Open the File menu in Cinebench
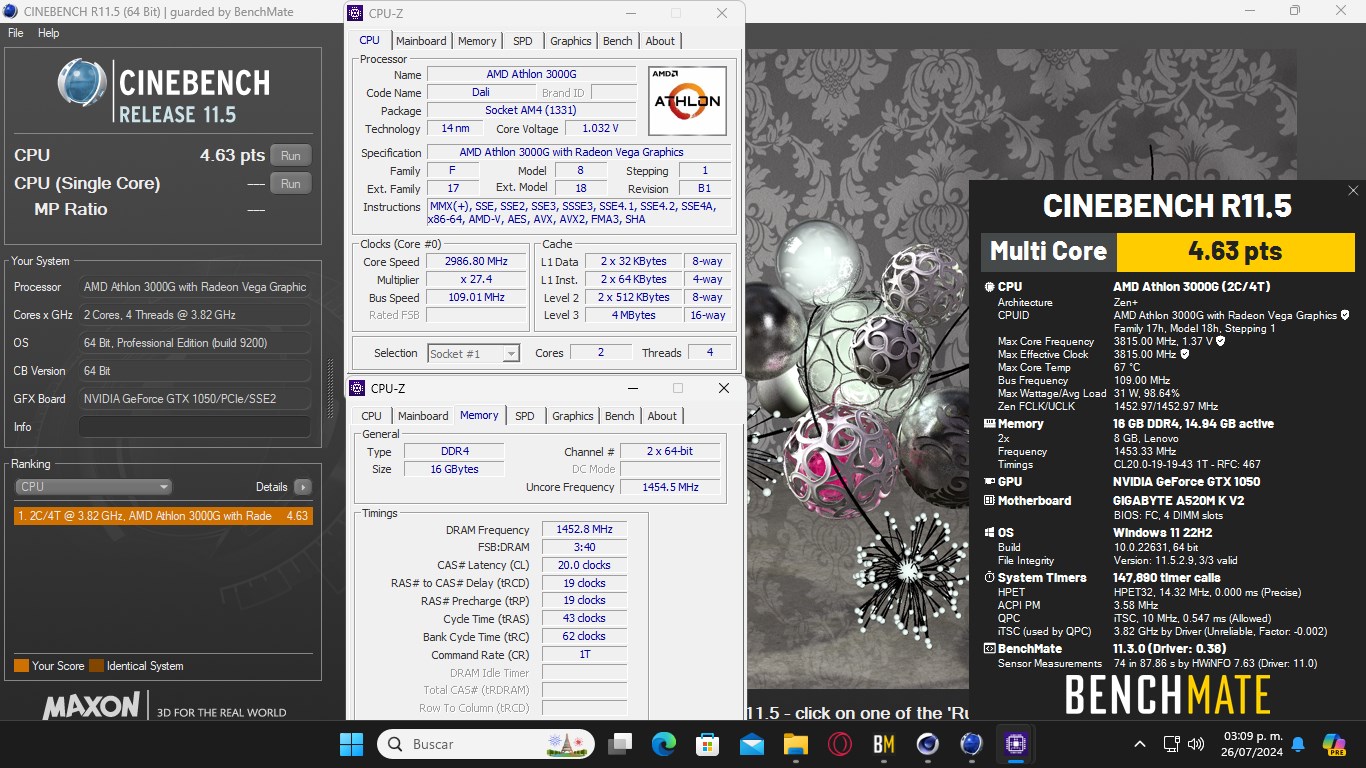1366x768 pixels. coord(16,33)
